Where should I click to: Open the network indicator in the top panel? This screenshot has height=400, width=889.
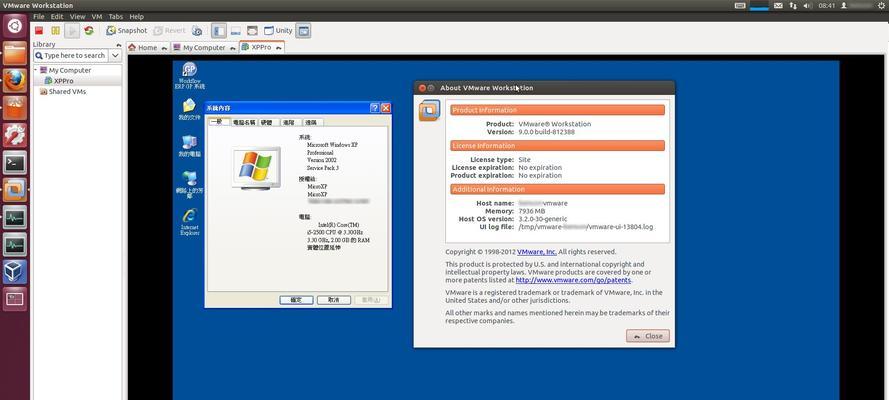793,5
